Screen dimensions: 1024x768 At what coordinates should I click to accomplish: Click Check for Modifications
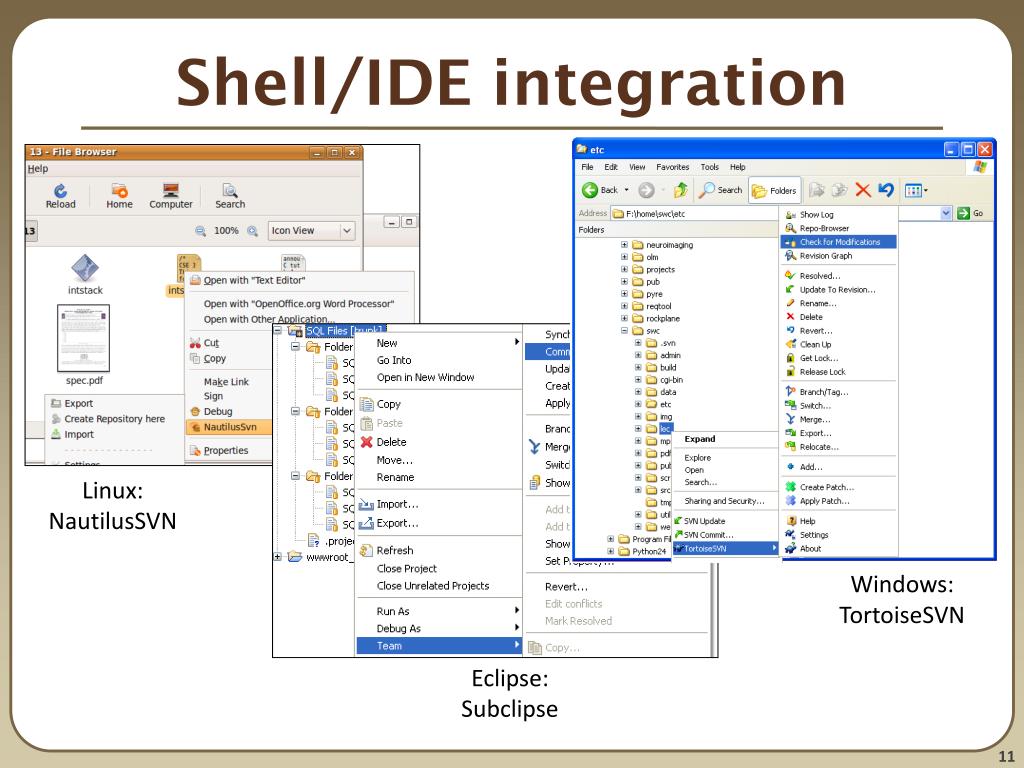point(839,242)
